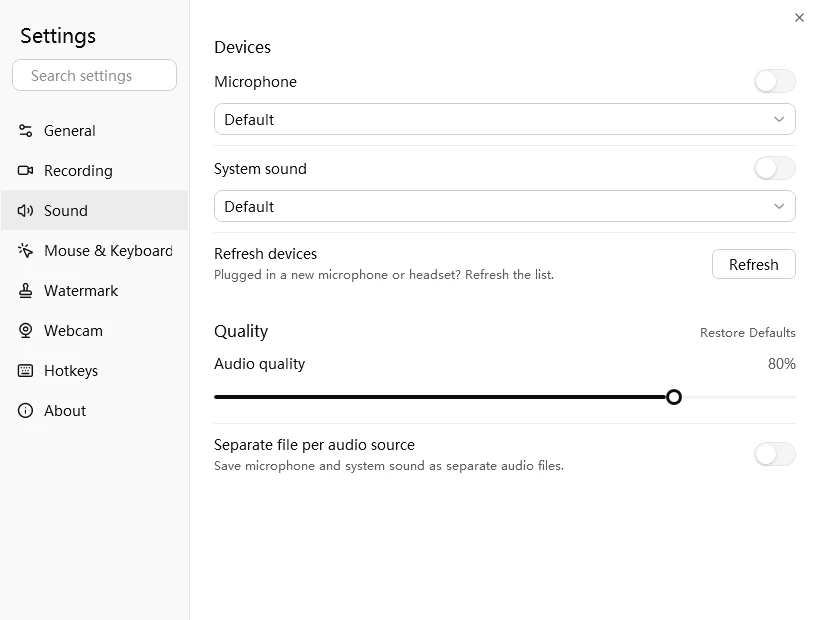Click the Recording camera icon
Screen dimensions: 820x620
(25, 170)
